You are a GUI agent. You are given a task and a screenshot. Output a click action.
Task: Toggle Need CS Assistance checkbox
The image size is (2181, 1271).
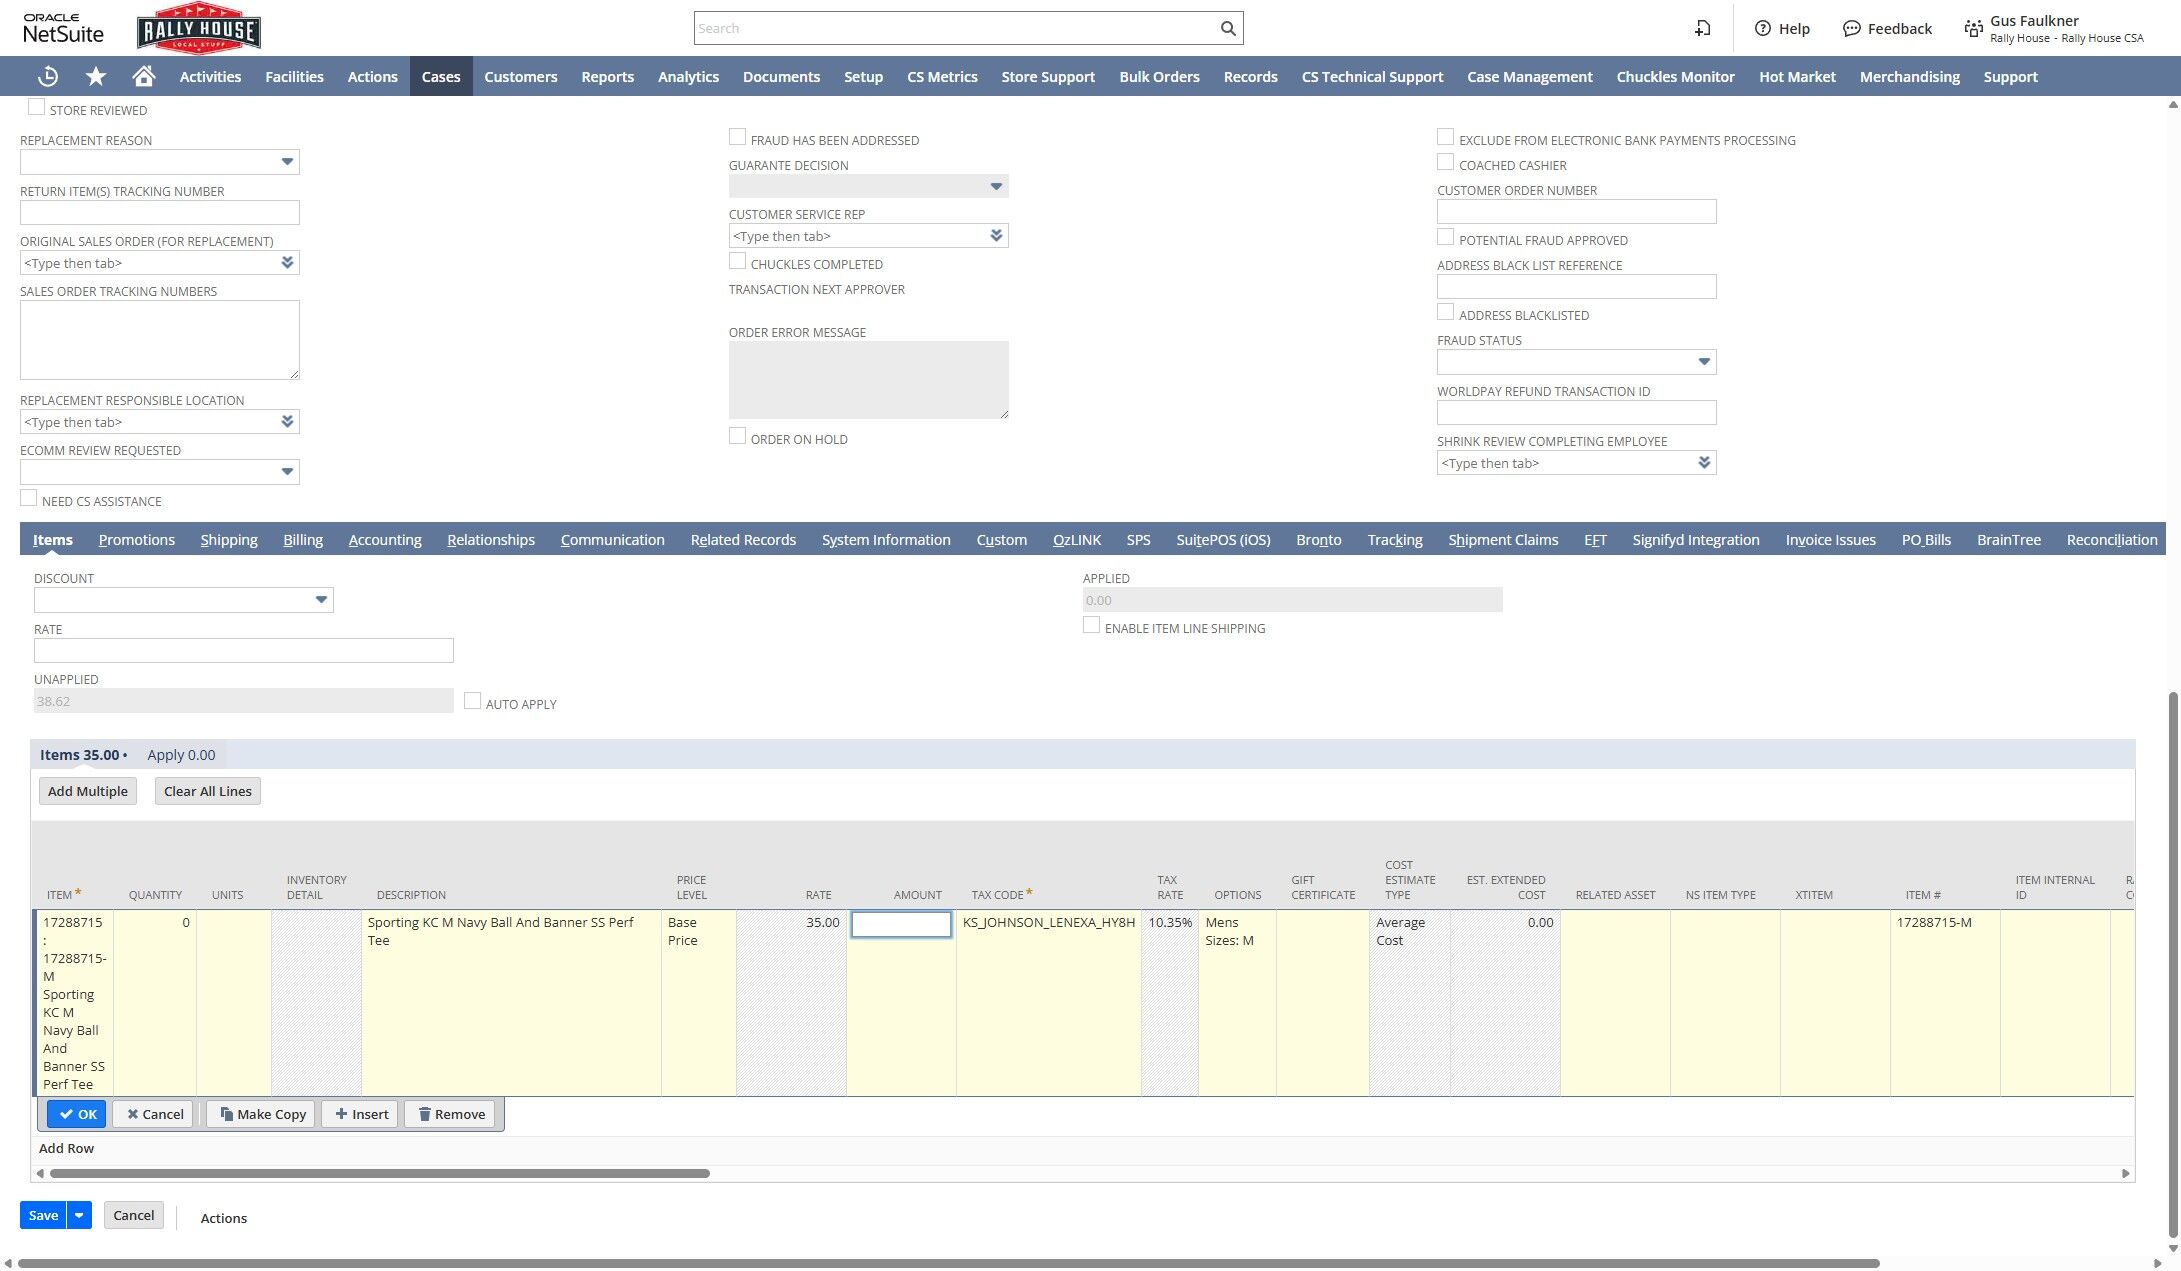[x=28, y=498]
